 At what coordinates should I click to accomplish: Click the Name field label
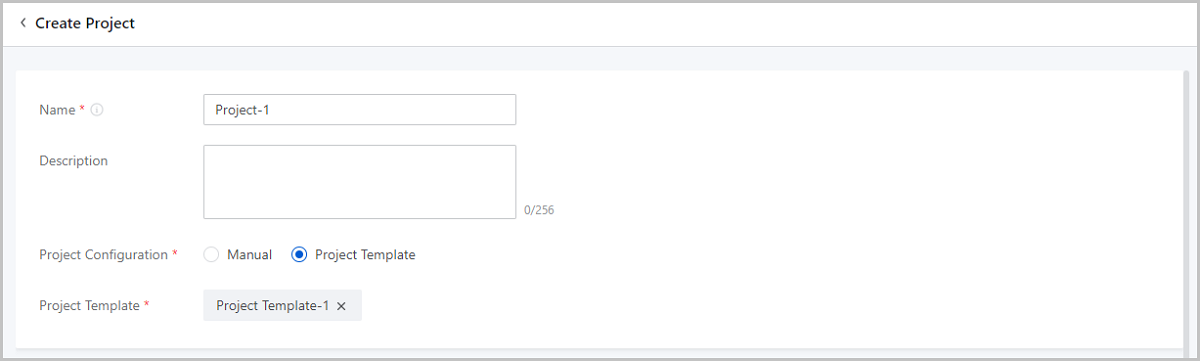click(x=57, y=110)
